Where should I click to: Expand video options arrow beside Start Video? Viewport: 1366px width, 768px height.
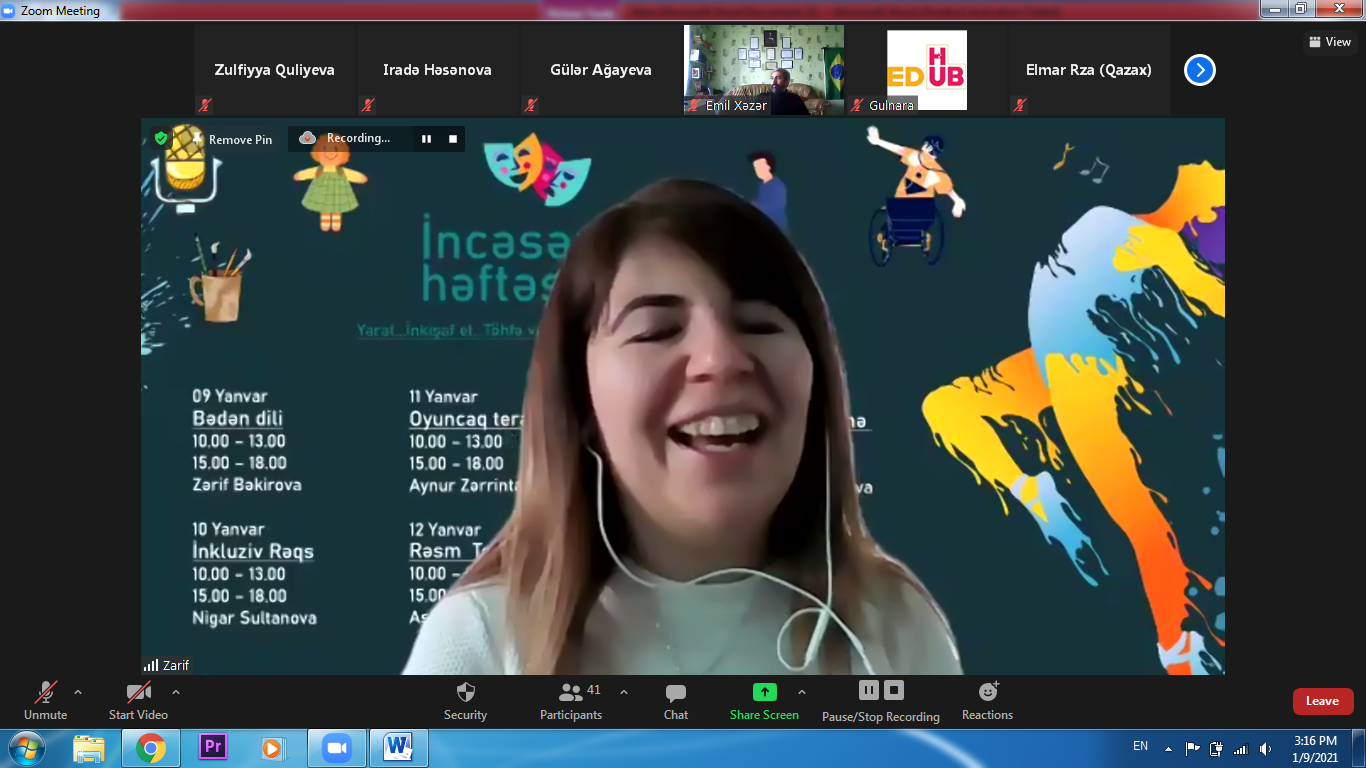pyautogui.click(x=176, y=692)
